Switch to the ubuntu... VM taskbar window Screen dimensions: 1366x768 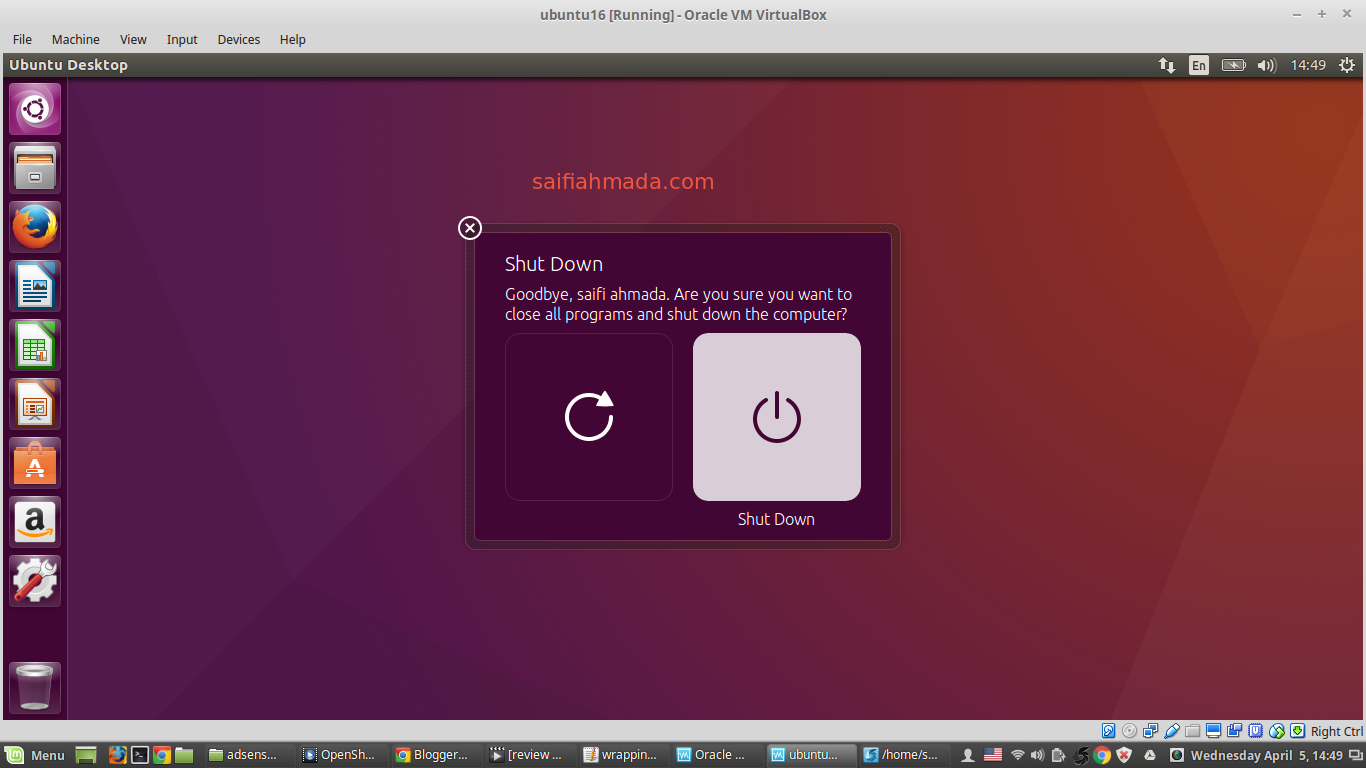point(811,755)
